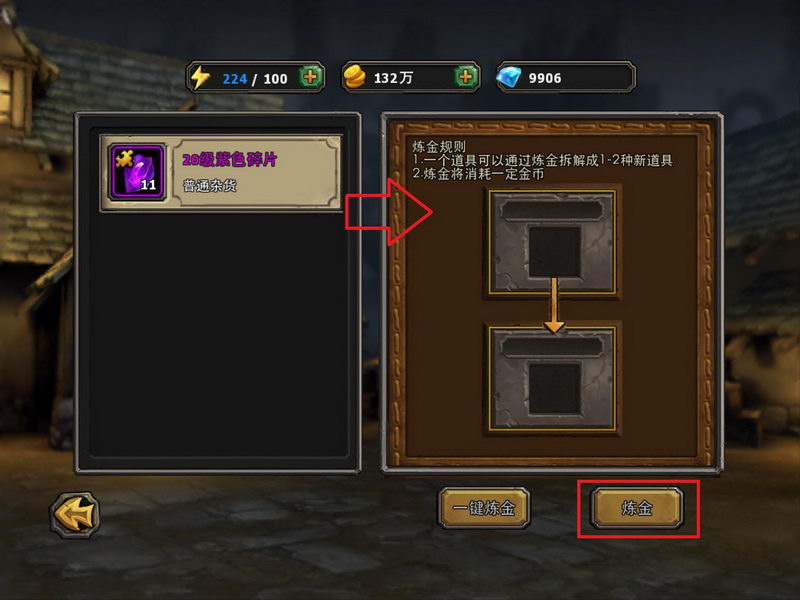This screenshot has width=800, height=600.
Task: Tap the 132万 gold amount
Action: [x=393, y=78]
